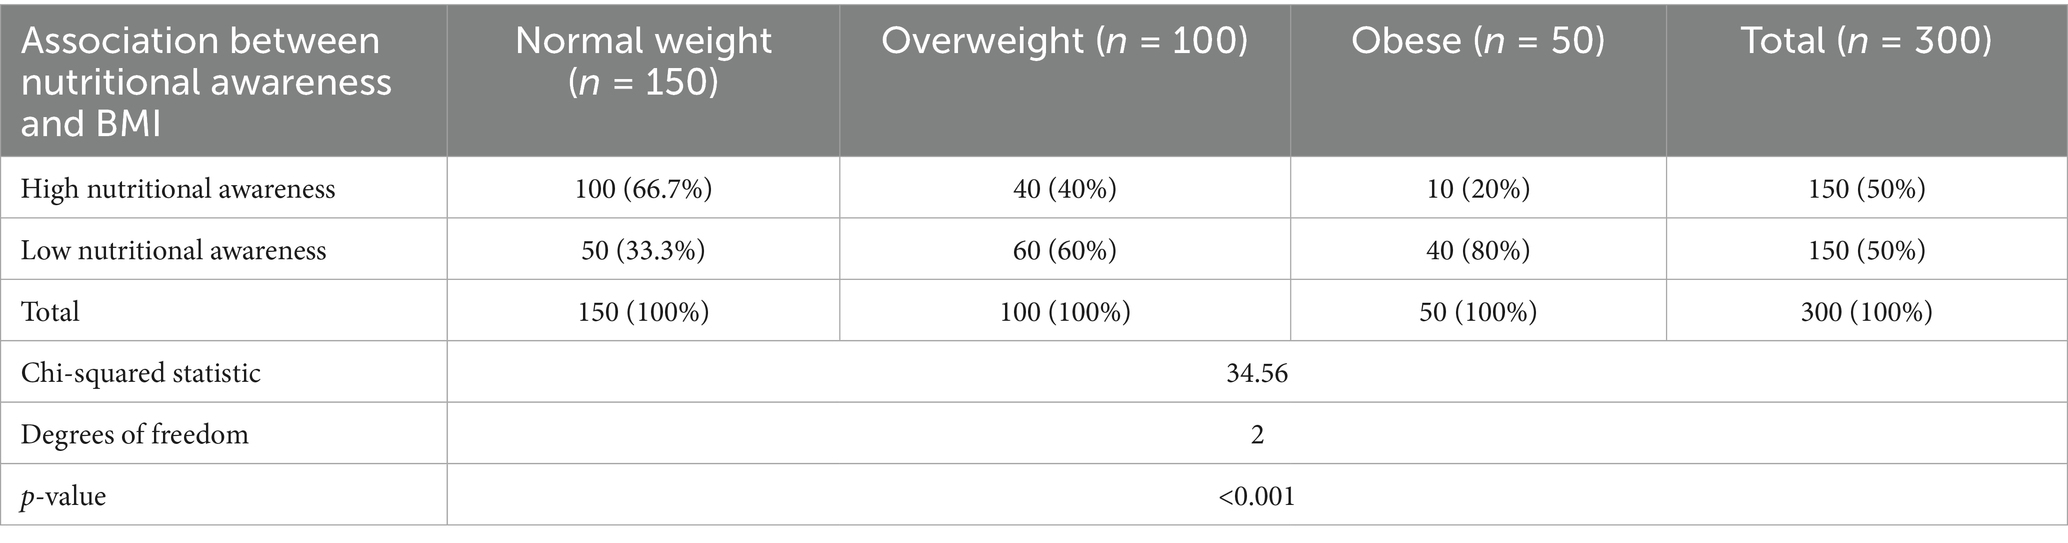This screenshot has height=543, width=2068.
Task: Click the 'Degrees of freedom' row label
Action: tap(135, 435)
